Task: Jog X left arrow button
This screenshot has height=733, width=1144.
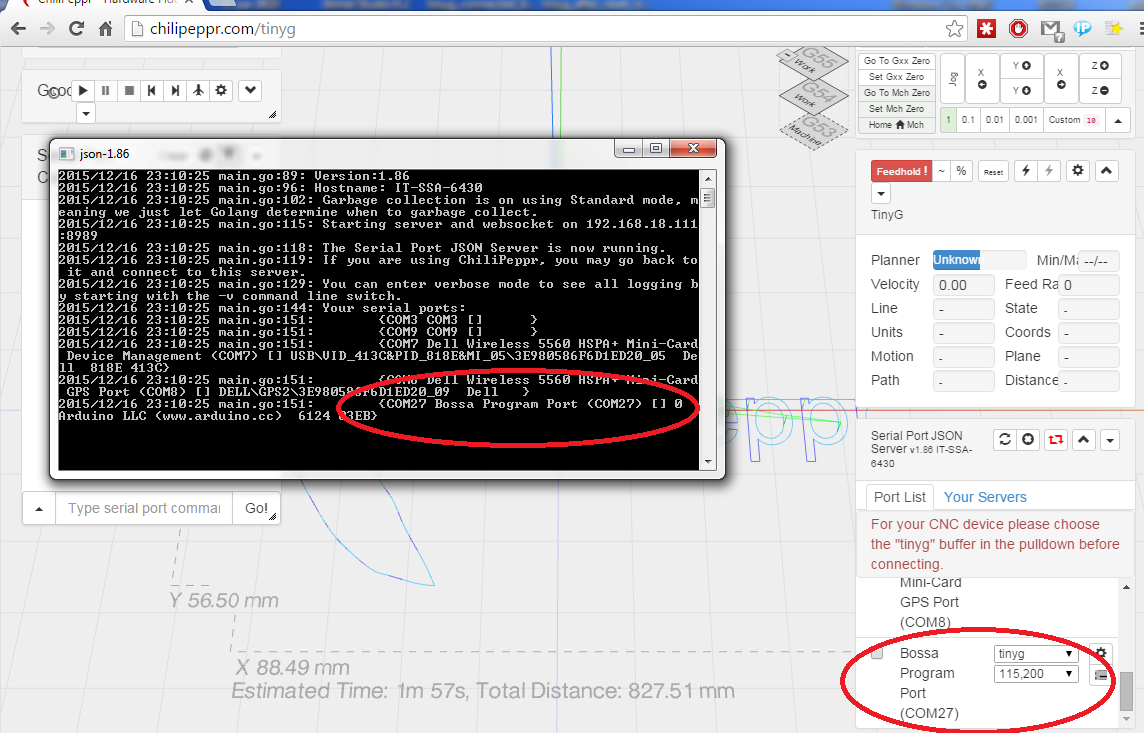Action: (x=981, y=79)
